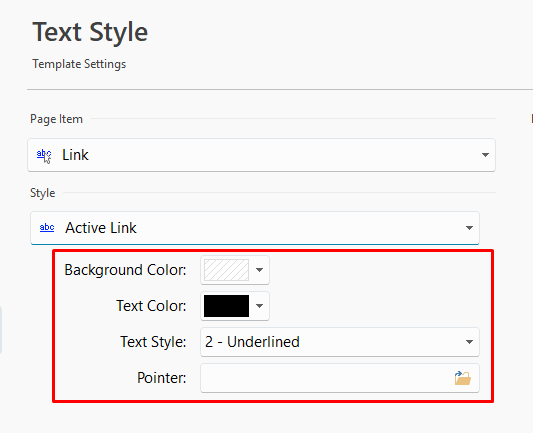Viewport: 533px width, 433px height.
Task: Expand the Page Item Link dropdown arrow
Action: click(485, 155)
